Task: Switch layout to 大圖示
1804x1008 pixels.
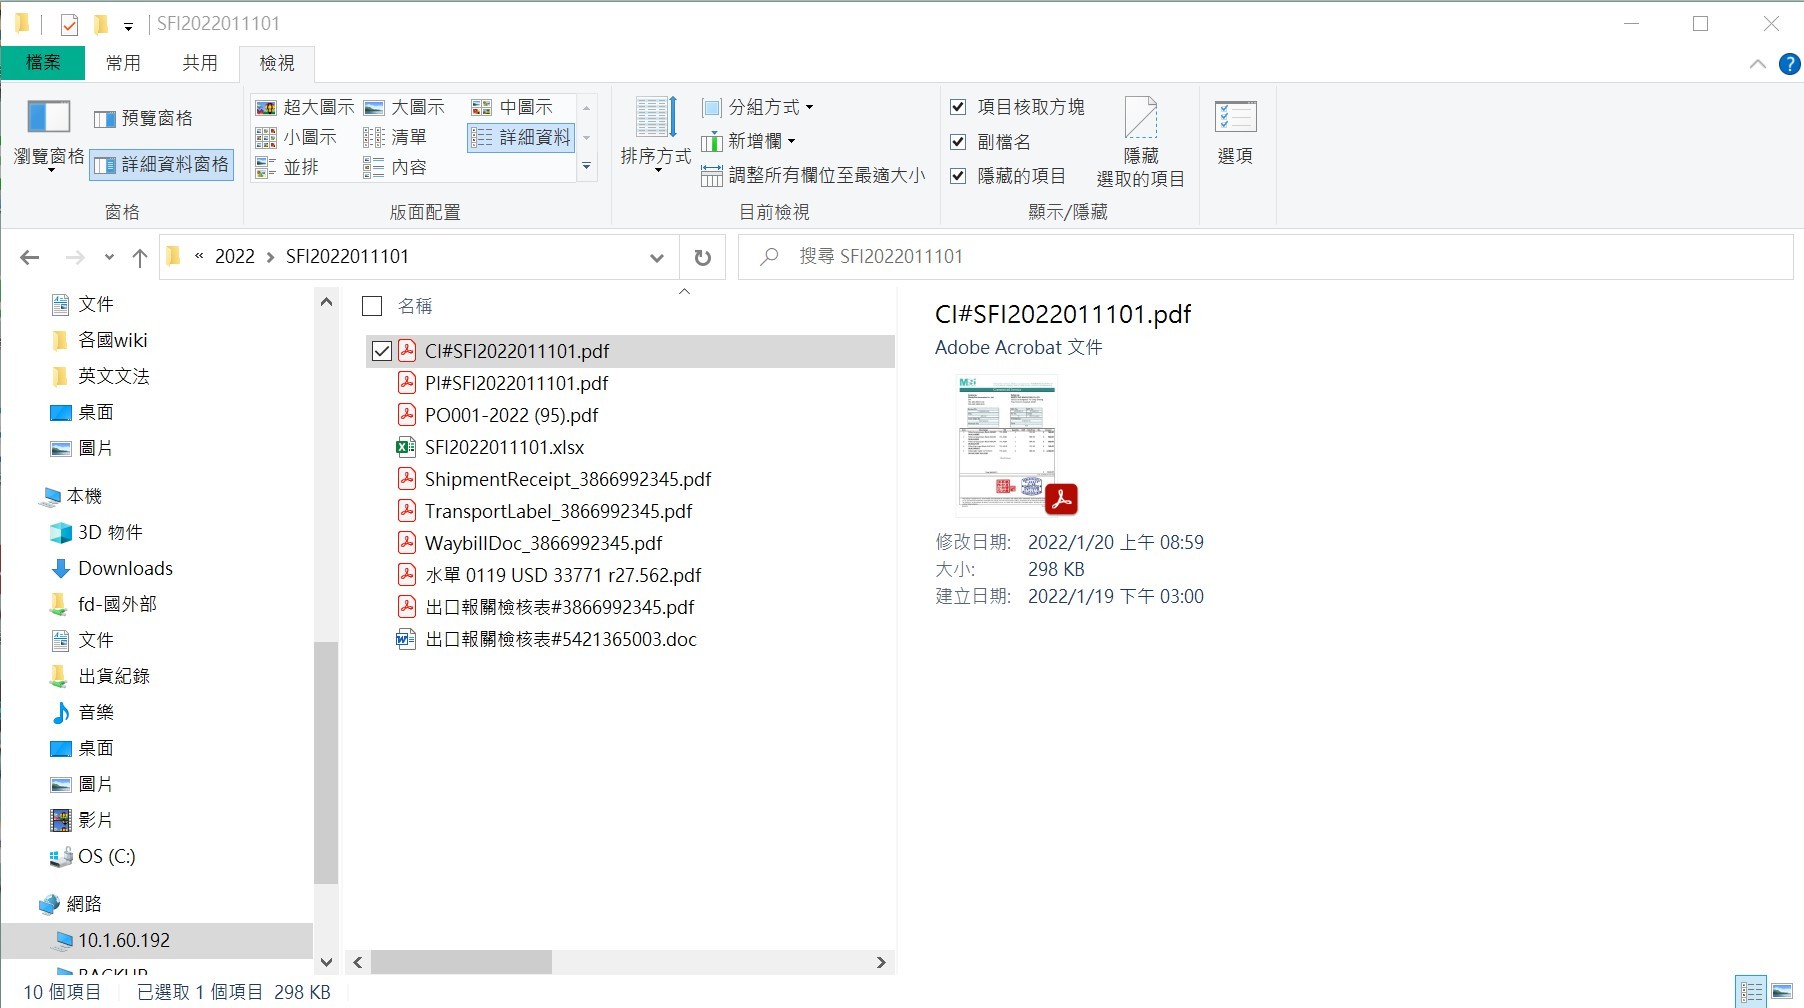Action: click(x=404, y=107)
